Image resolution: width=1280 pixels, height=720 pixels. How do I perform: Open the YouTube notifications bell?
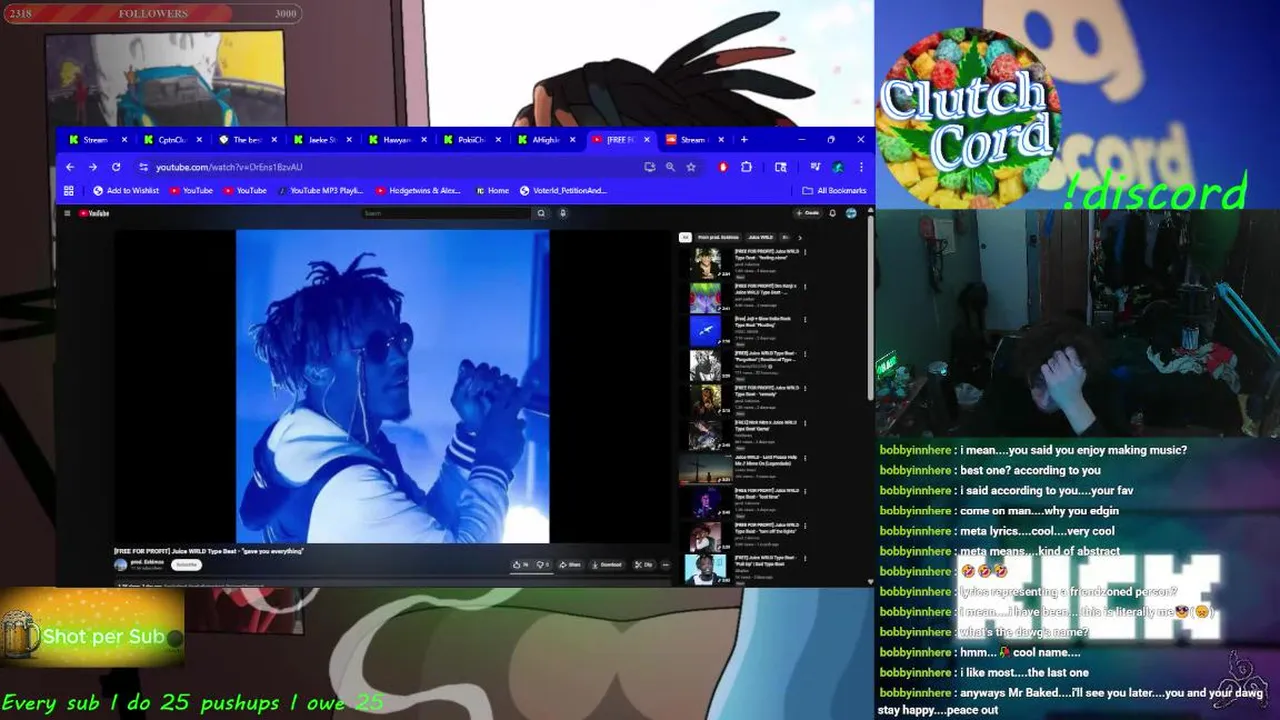832,213
